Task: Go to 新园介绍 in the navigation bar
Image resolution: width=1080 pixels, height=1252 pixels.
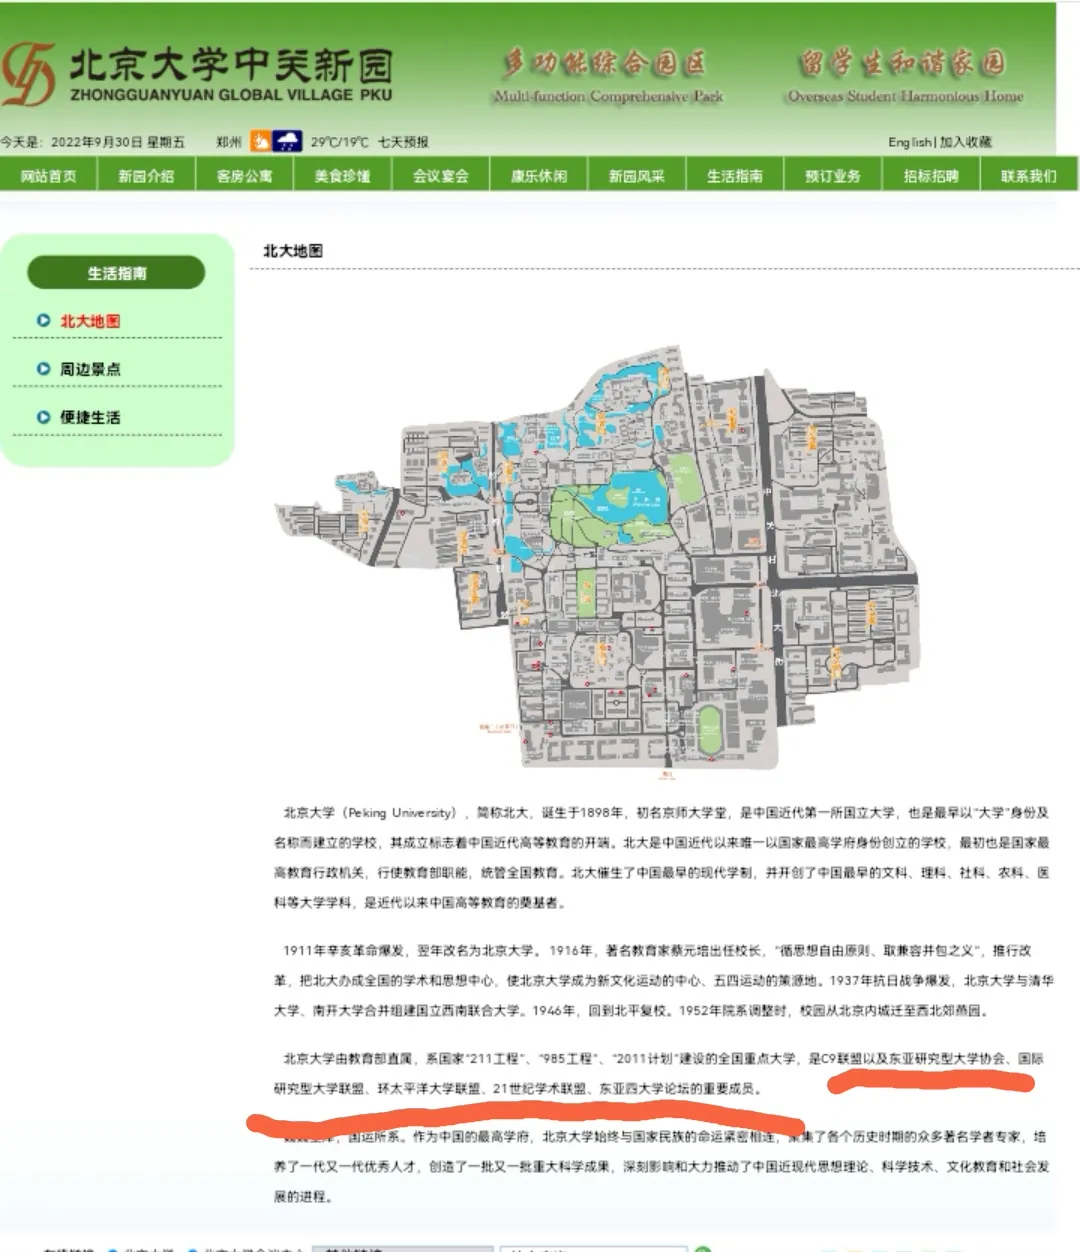Action: click(x=146, y=176)
